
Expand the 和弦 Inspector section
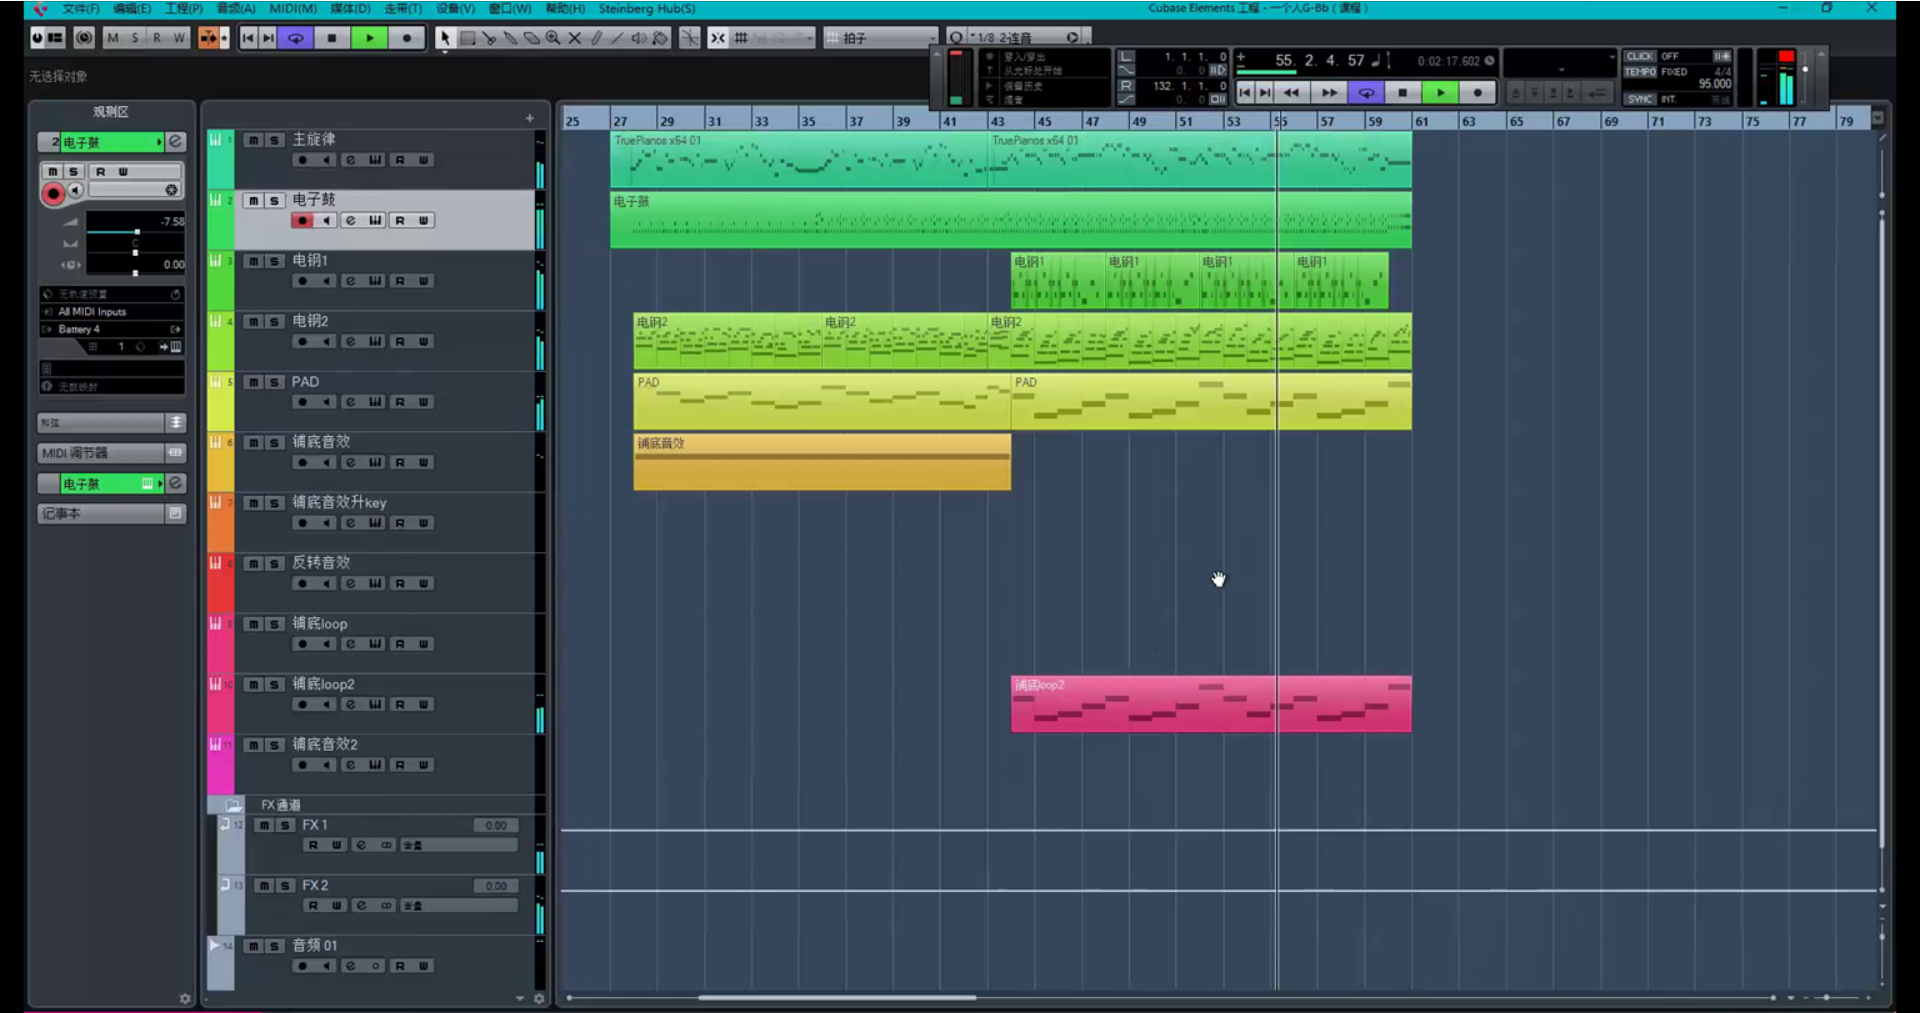[111, 423]
